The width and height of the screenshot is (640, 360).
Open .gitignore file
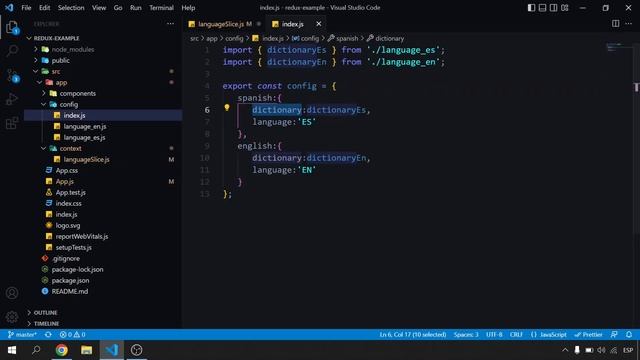[103, 258]
